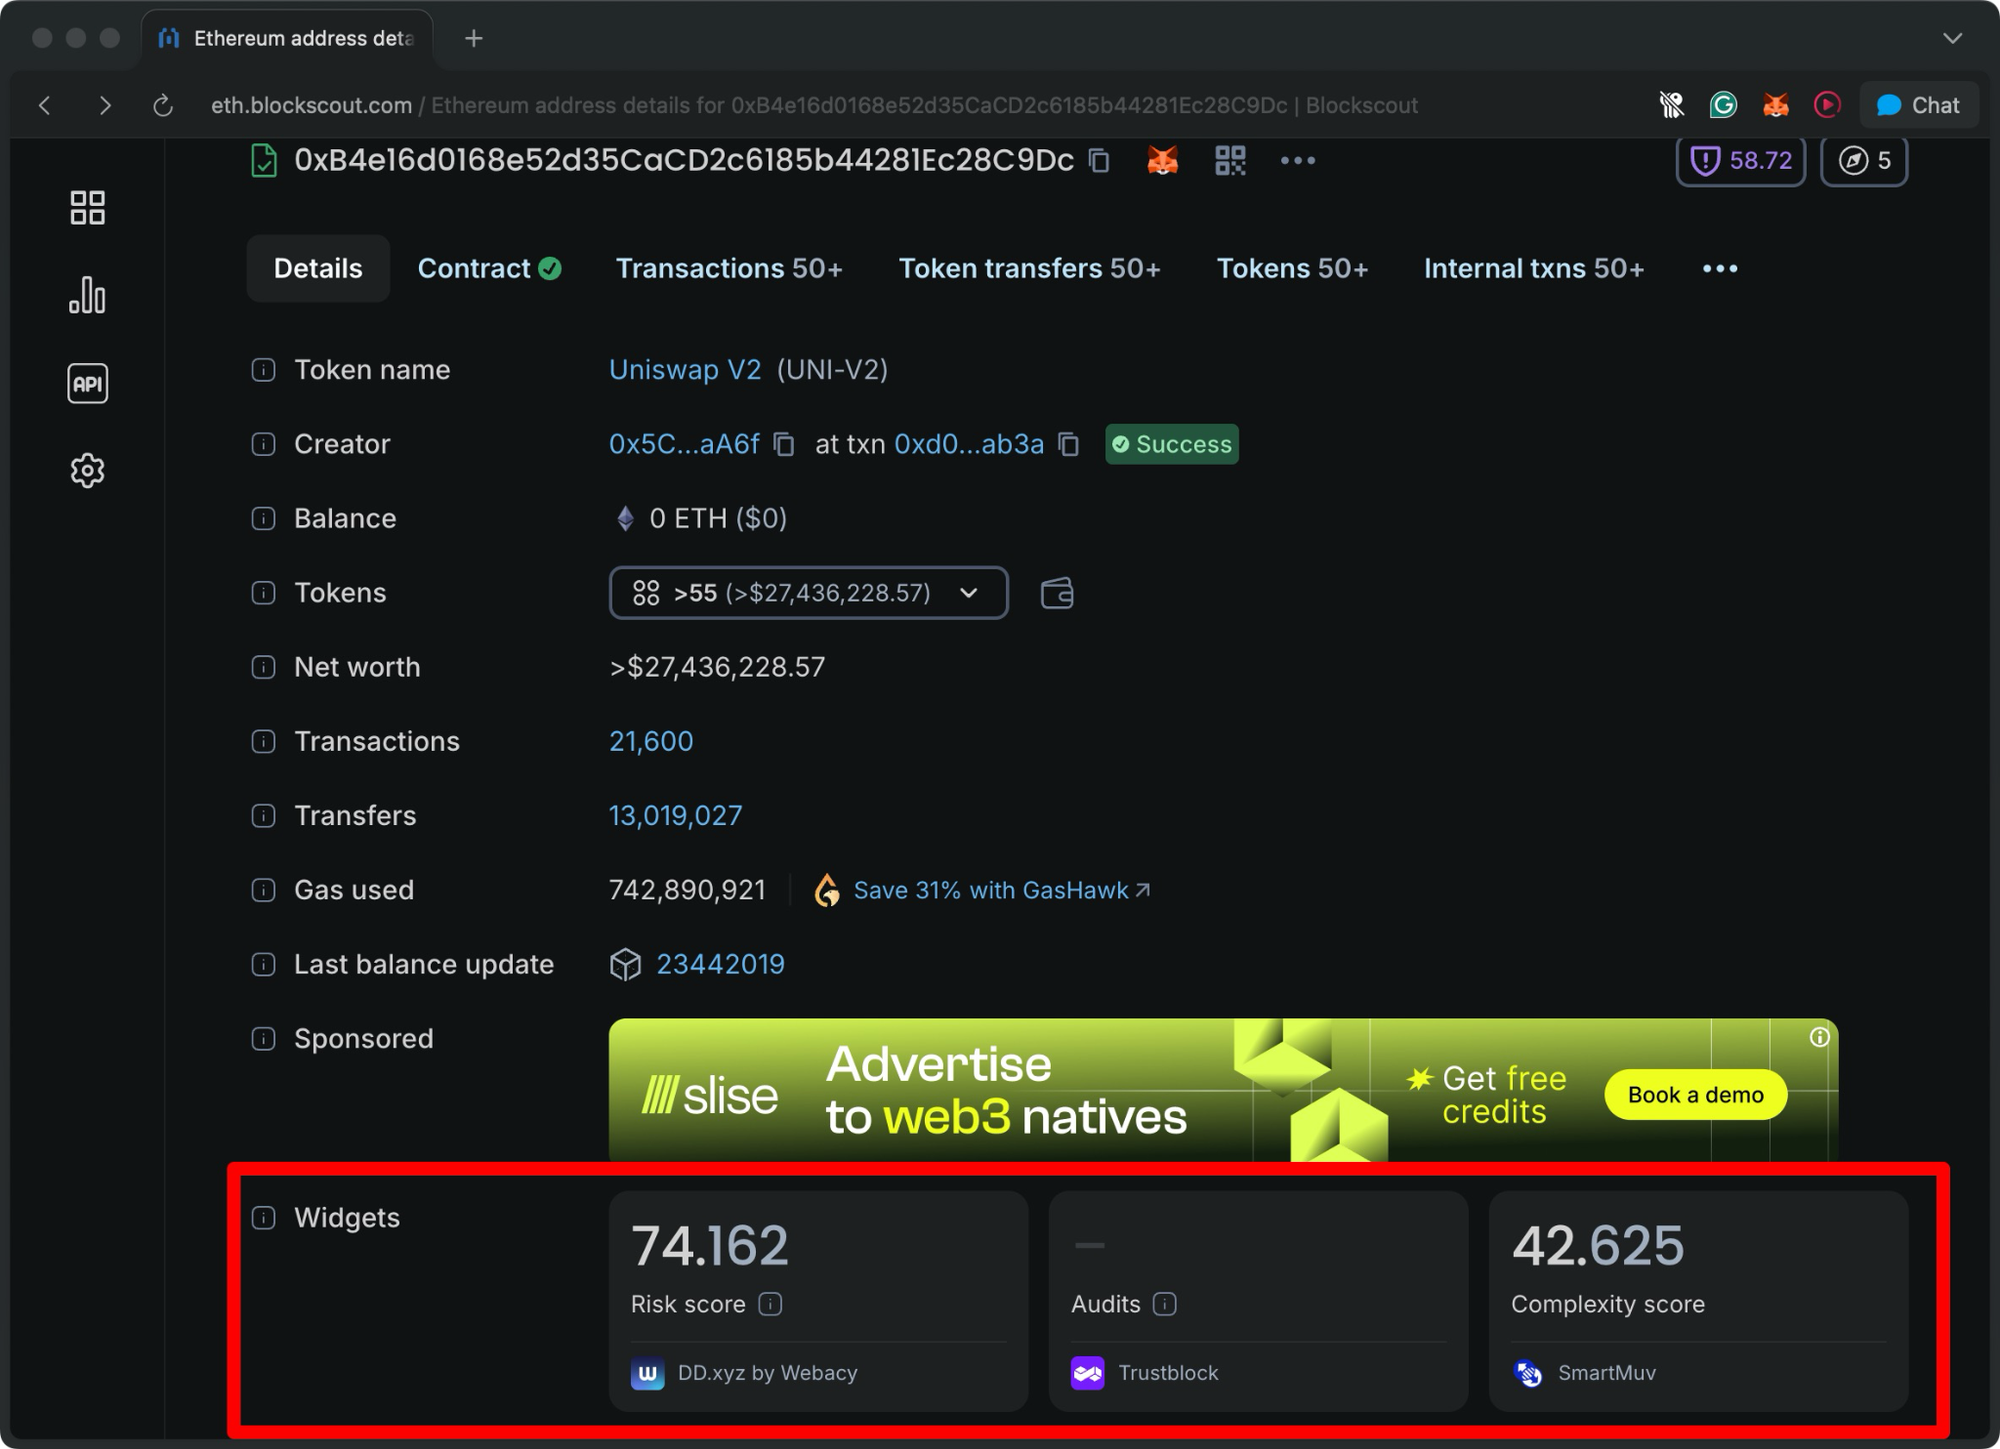
Task: Open the settings gear in the sidebar
Action: click(87, 470)
